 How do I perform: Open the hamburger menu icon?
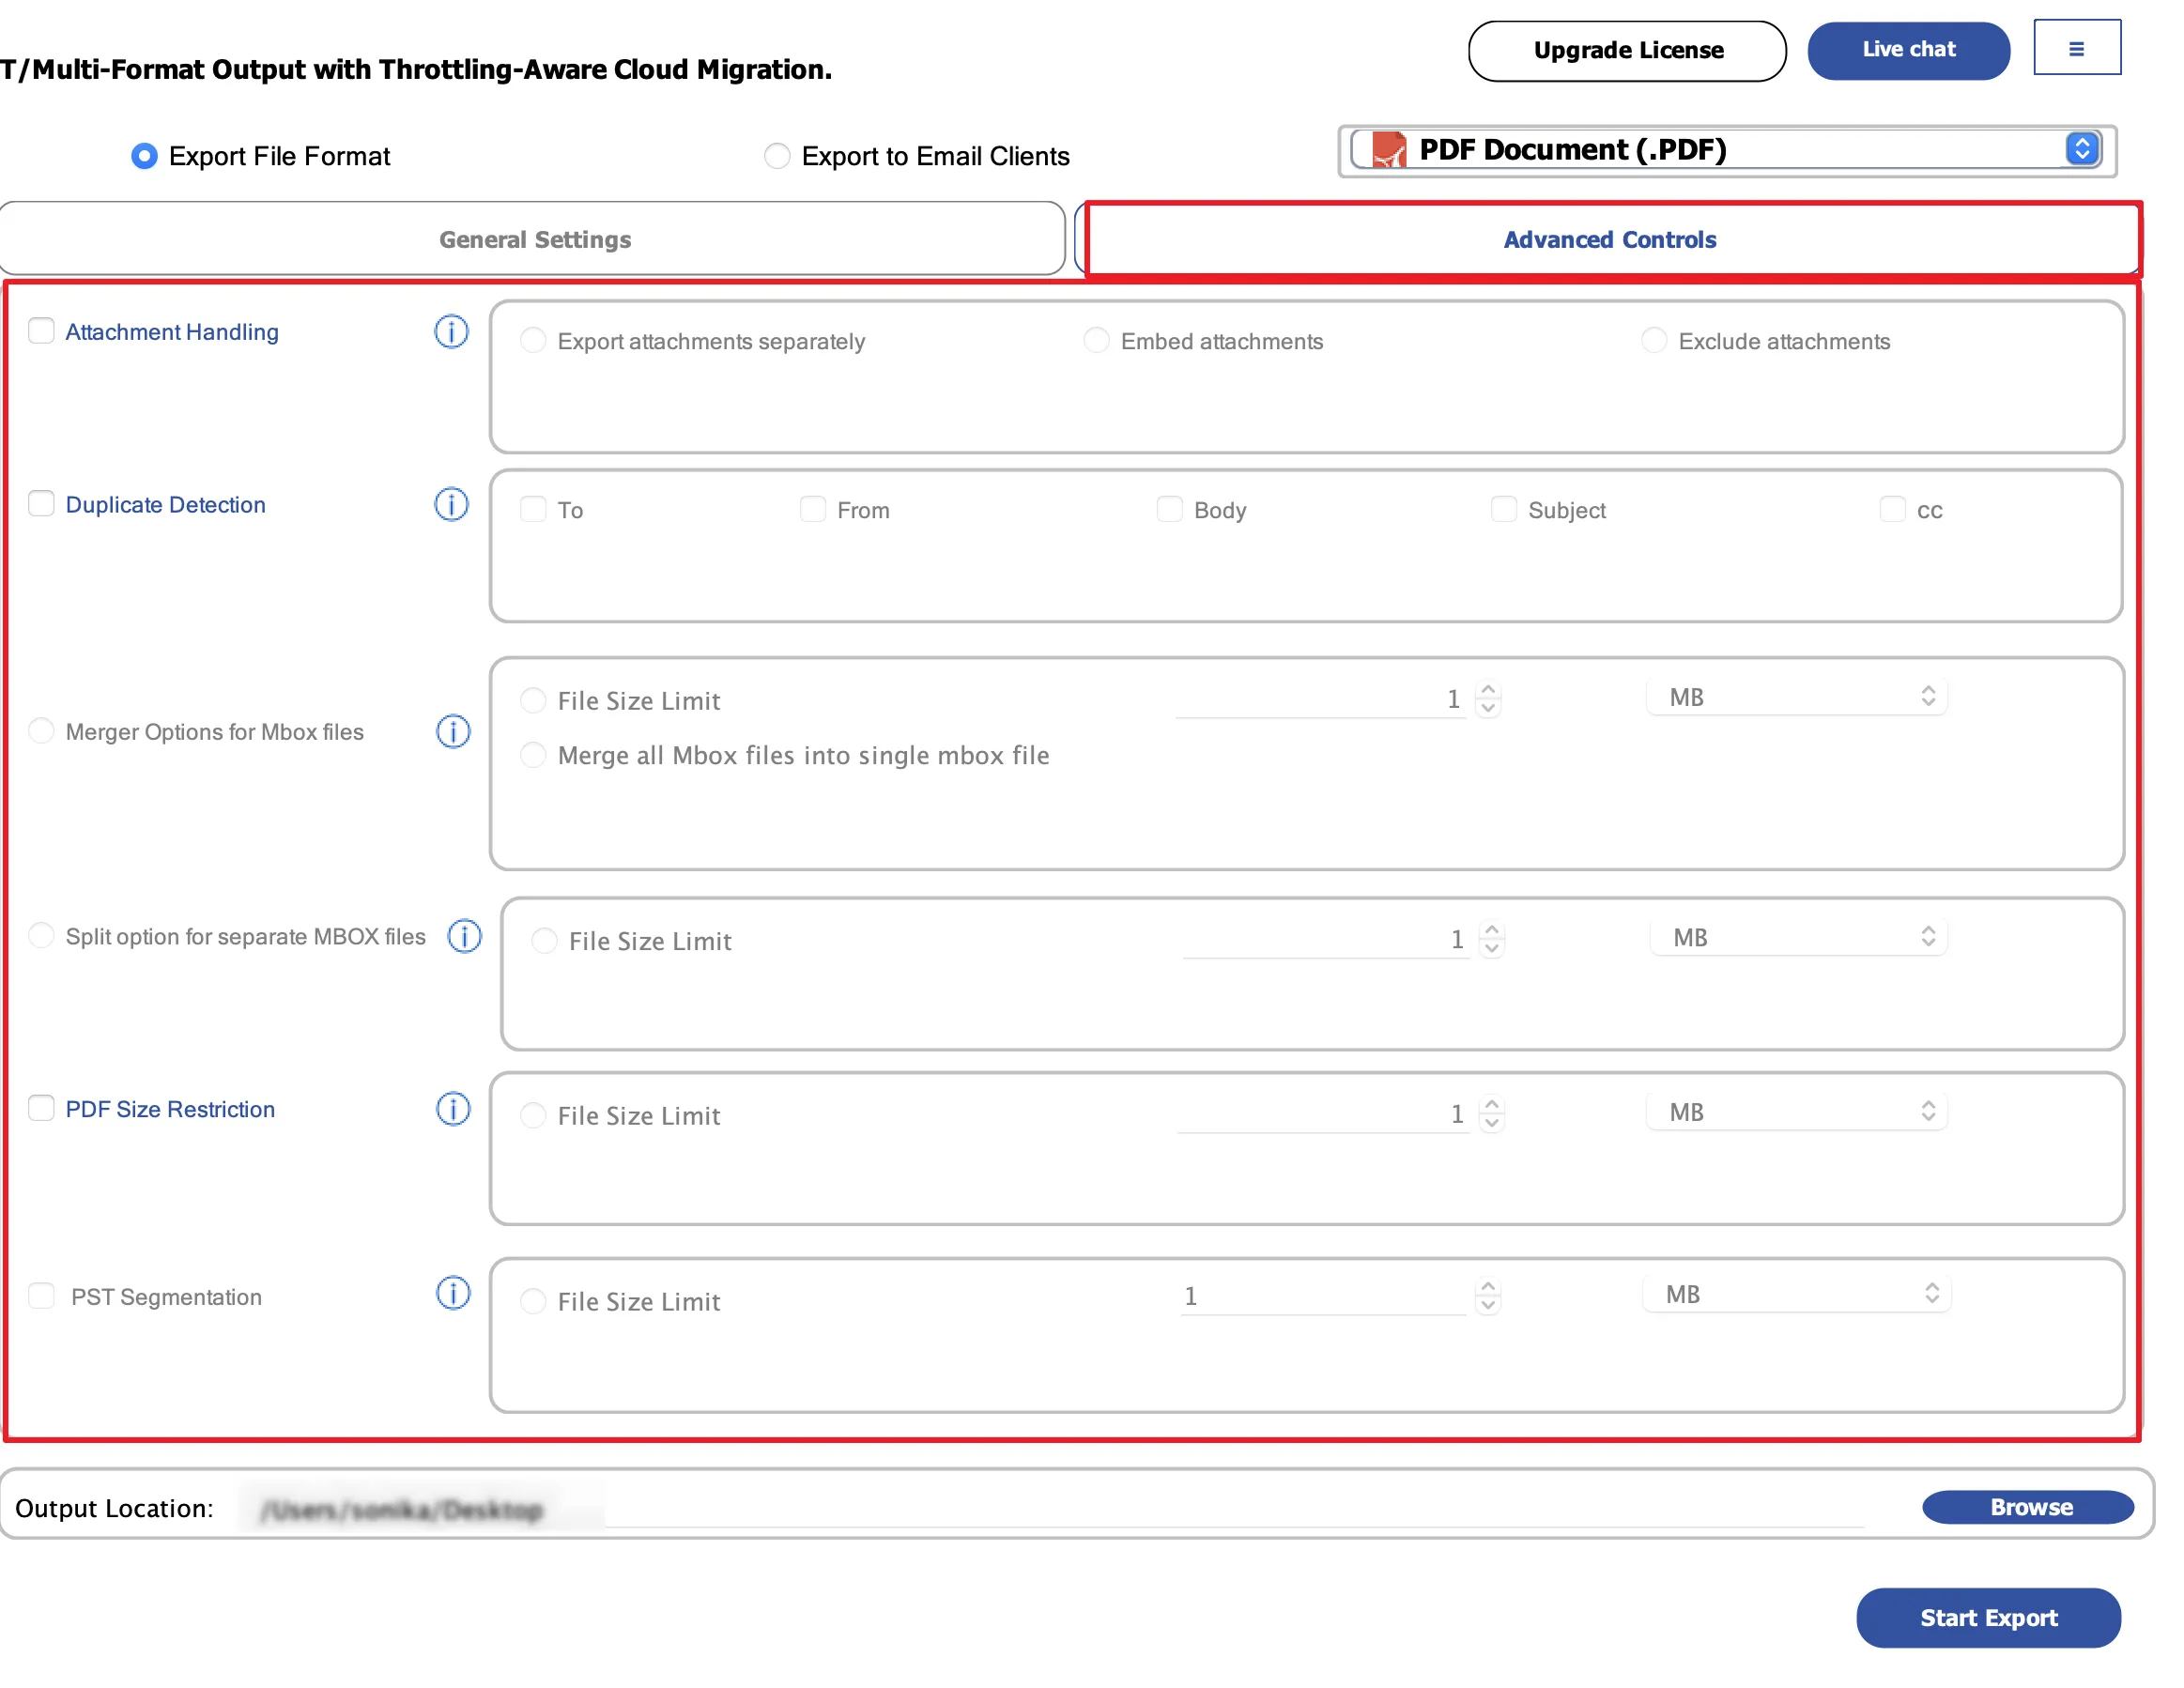tap(2076, 47)
